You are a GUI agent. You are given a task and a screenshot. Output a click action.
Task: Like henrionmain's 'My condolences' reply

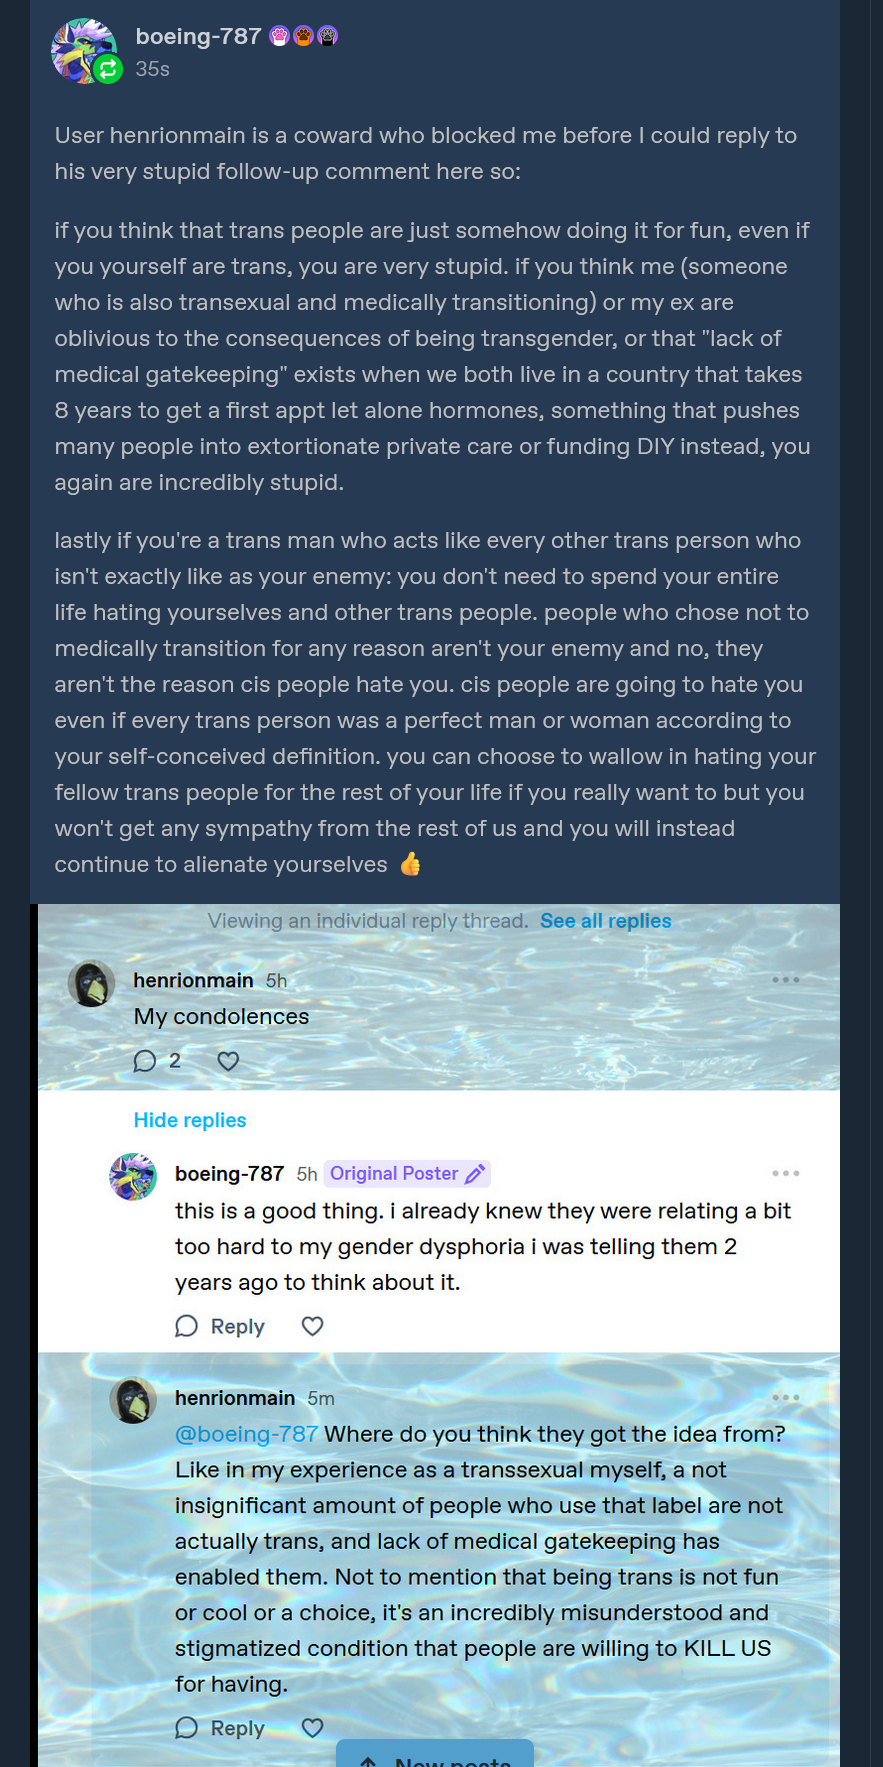coord(228,1061)
